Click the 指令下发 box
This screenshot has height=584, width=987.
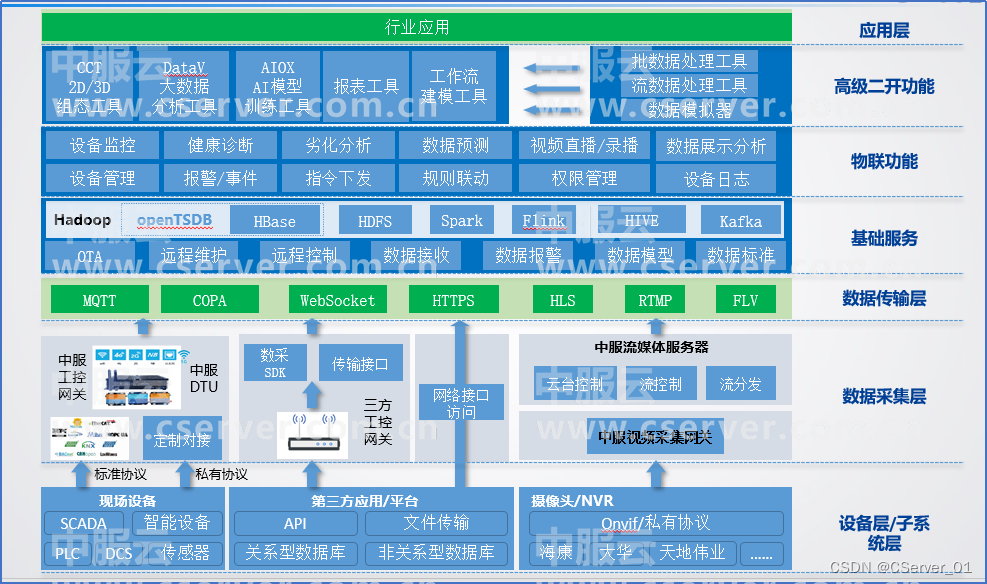338,178
